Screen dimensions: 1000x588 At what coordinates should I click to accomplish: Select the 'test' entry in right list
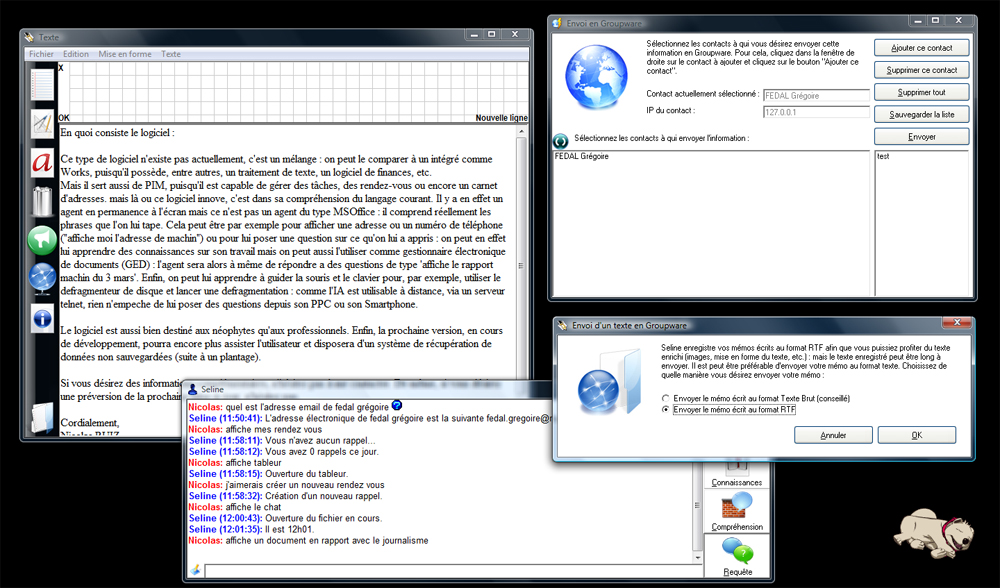point(883,156)
